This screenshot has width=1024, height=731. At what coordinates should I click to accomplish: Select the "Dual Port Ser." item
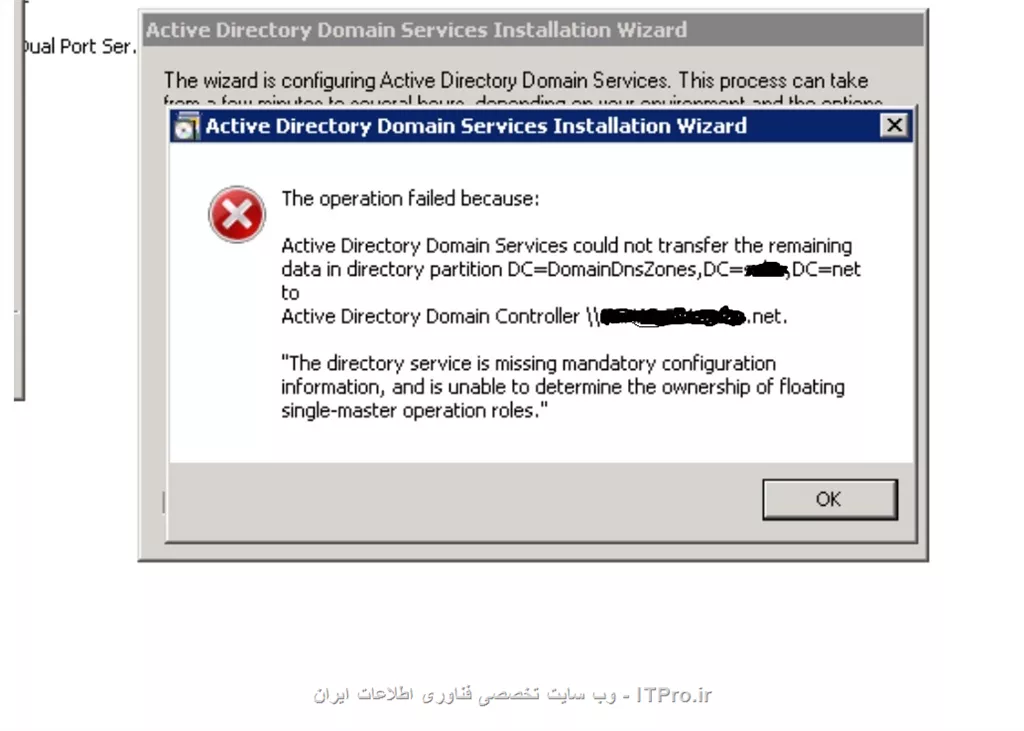pyautogui.click(x=79, y=46)
